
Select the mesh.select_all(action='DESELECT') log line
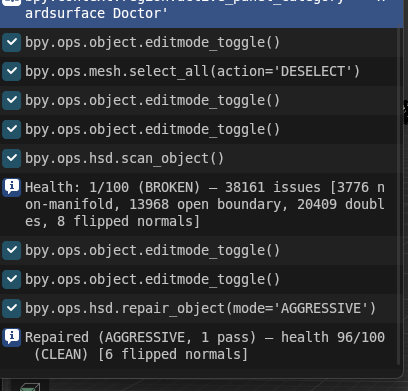click(199, 72)
